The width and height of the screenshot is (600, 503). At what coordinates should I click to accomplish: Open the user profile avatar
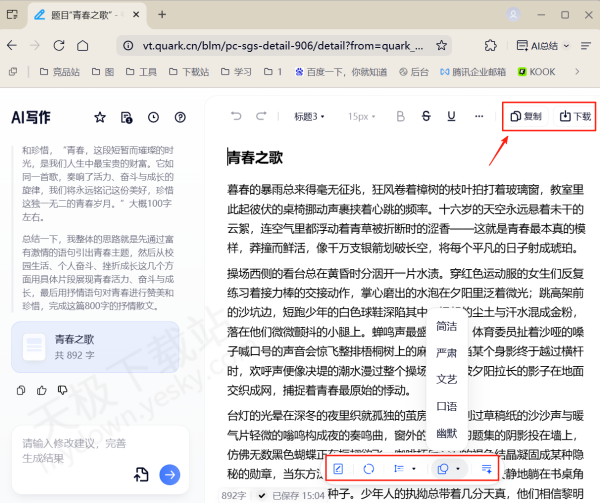coord(513,15)
